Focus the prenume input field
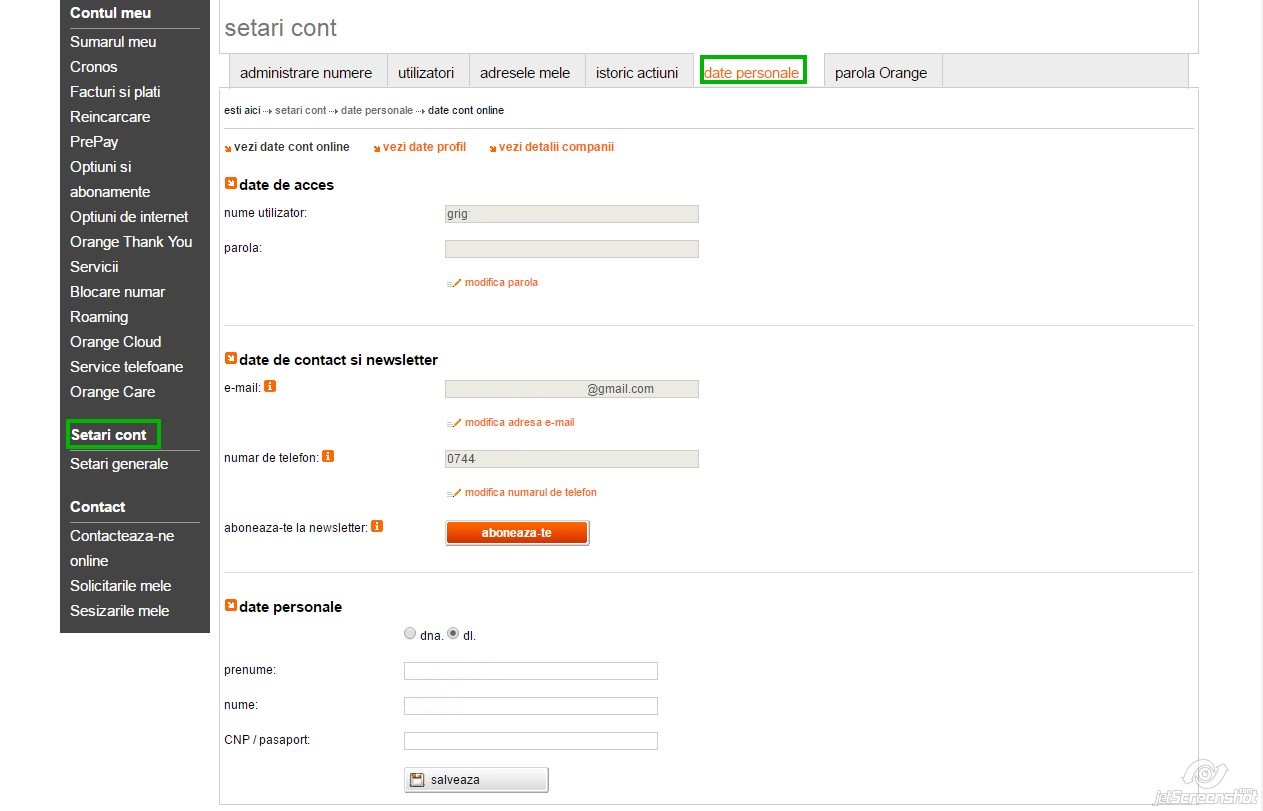This screenshot has height=811, width=1263. click(531, 671)
